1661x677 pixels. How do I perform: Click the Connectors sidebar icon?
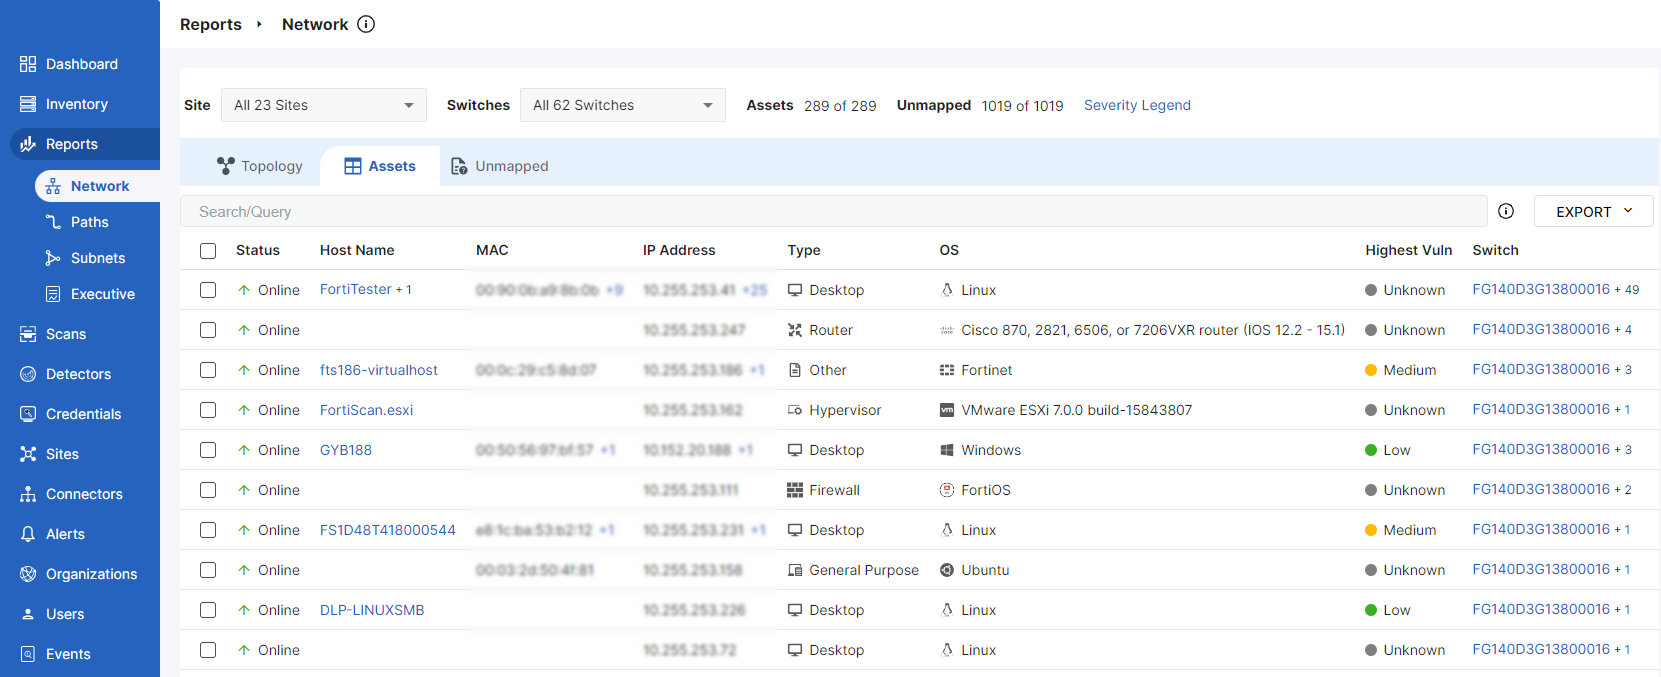pos(28,494)
